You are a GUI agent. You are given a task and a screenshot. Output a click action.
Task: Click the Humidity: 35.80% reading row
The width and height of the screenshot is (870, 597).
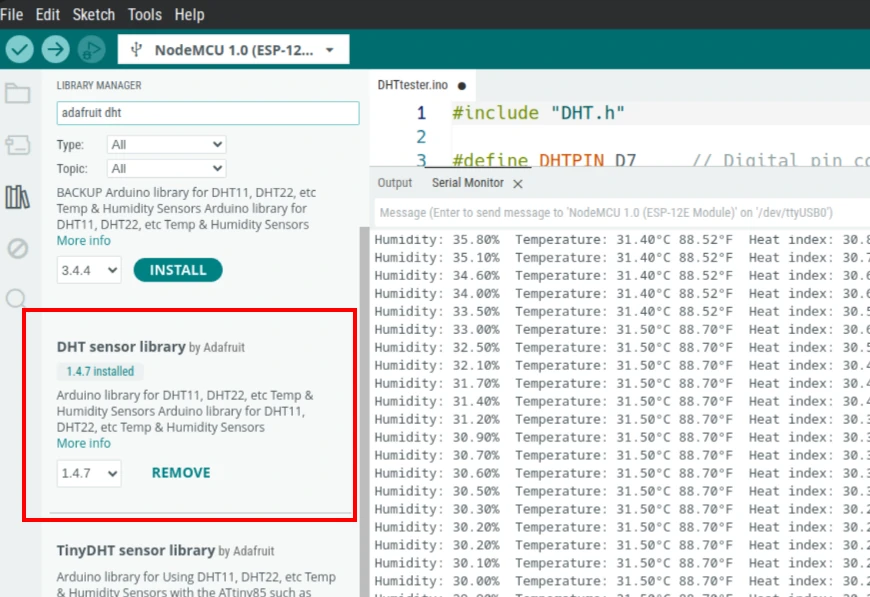[621, 240]
